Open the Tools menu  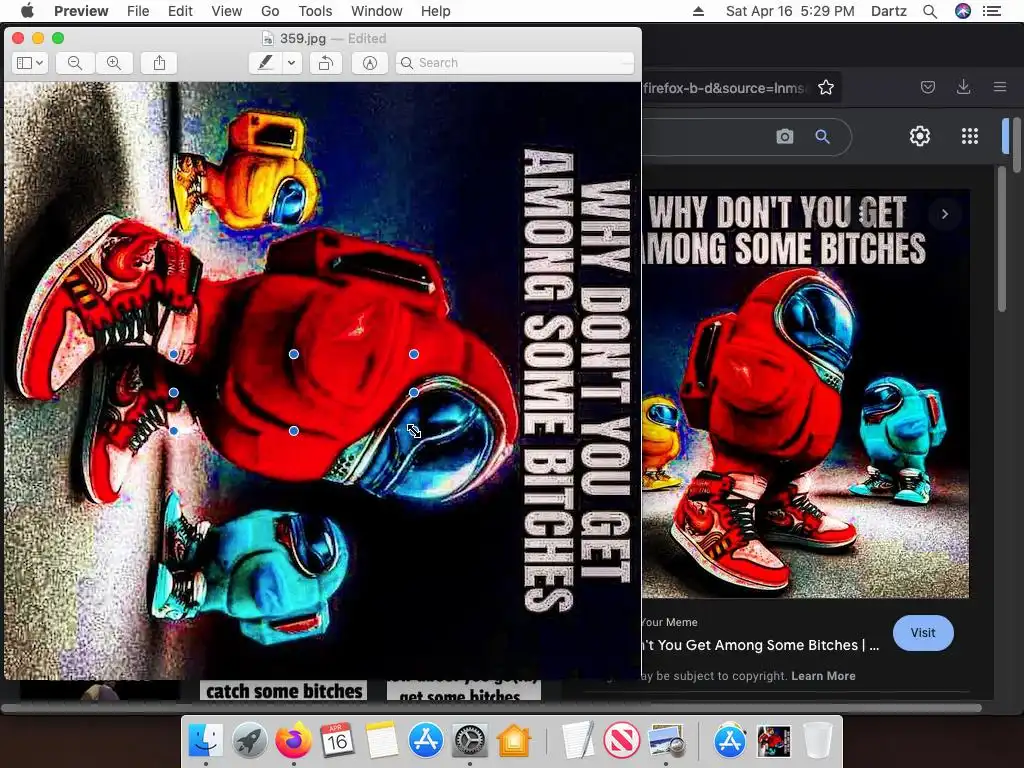tap(315, 11)
